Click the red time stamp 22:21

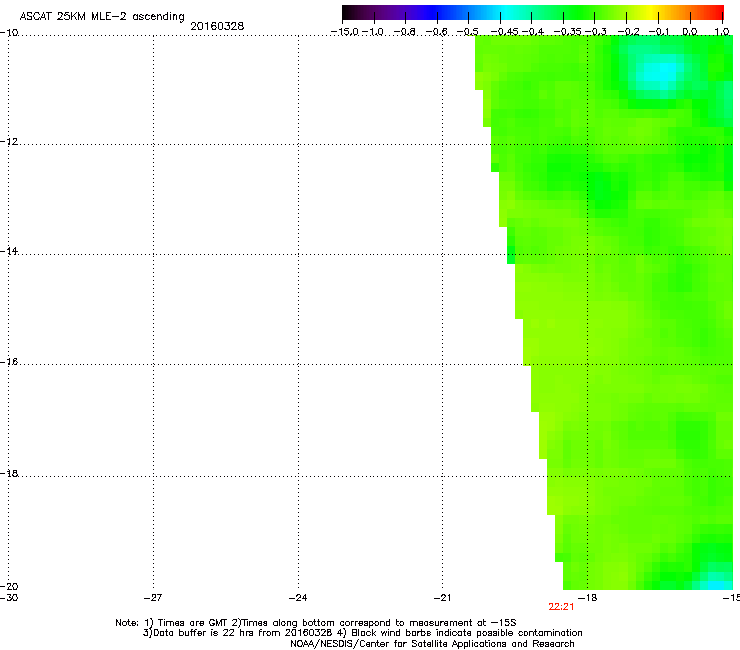pyautogui.click(x=561, y=607)
